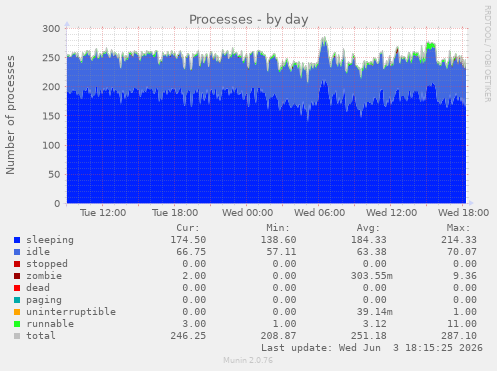This screenshot has height=371, width=497.
Task: Click the 200 y-axis tick label
Action: point(51,87)
